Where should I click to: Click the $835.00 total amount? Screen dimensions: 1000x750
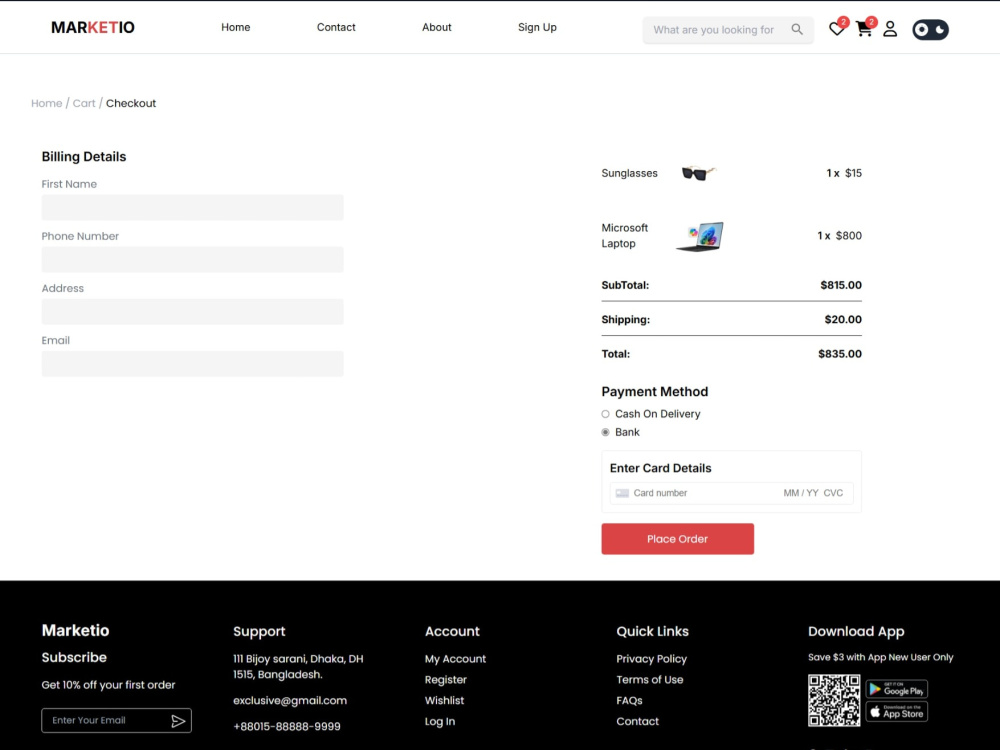tap(839, 354)
